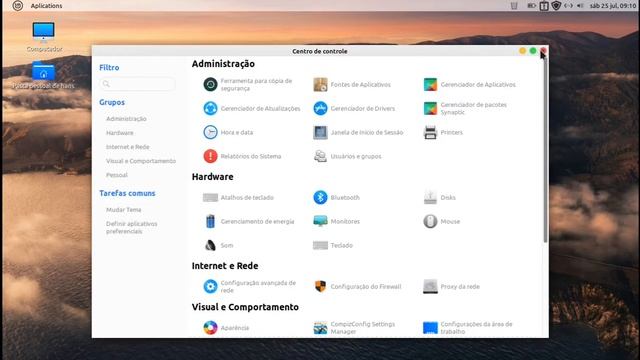Click Definir aplicativos preferenciais task
The width and height of the screenshot is (640, 360).
131,227
